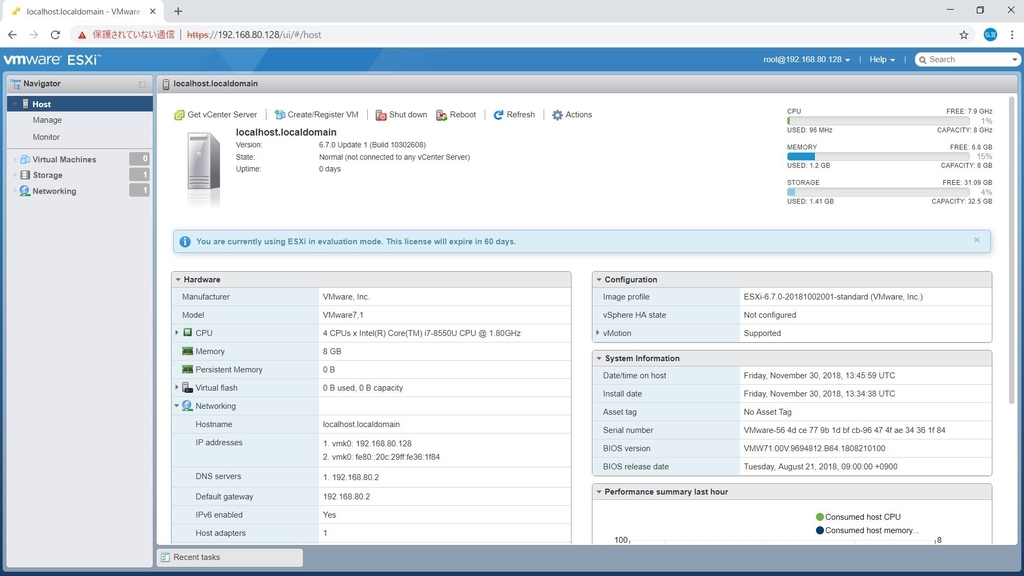Close the localhost.localdomain browser tab

tap(152, 11)
